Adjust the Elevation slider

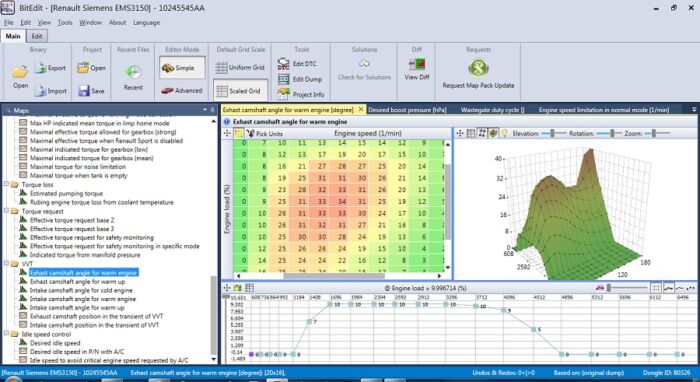pos(553,133)
